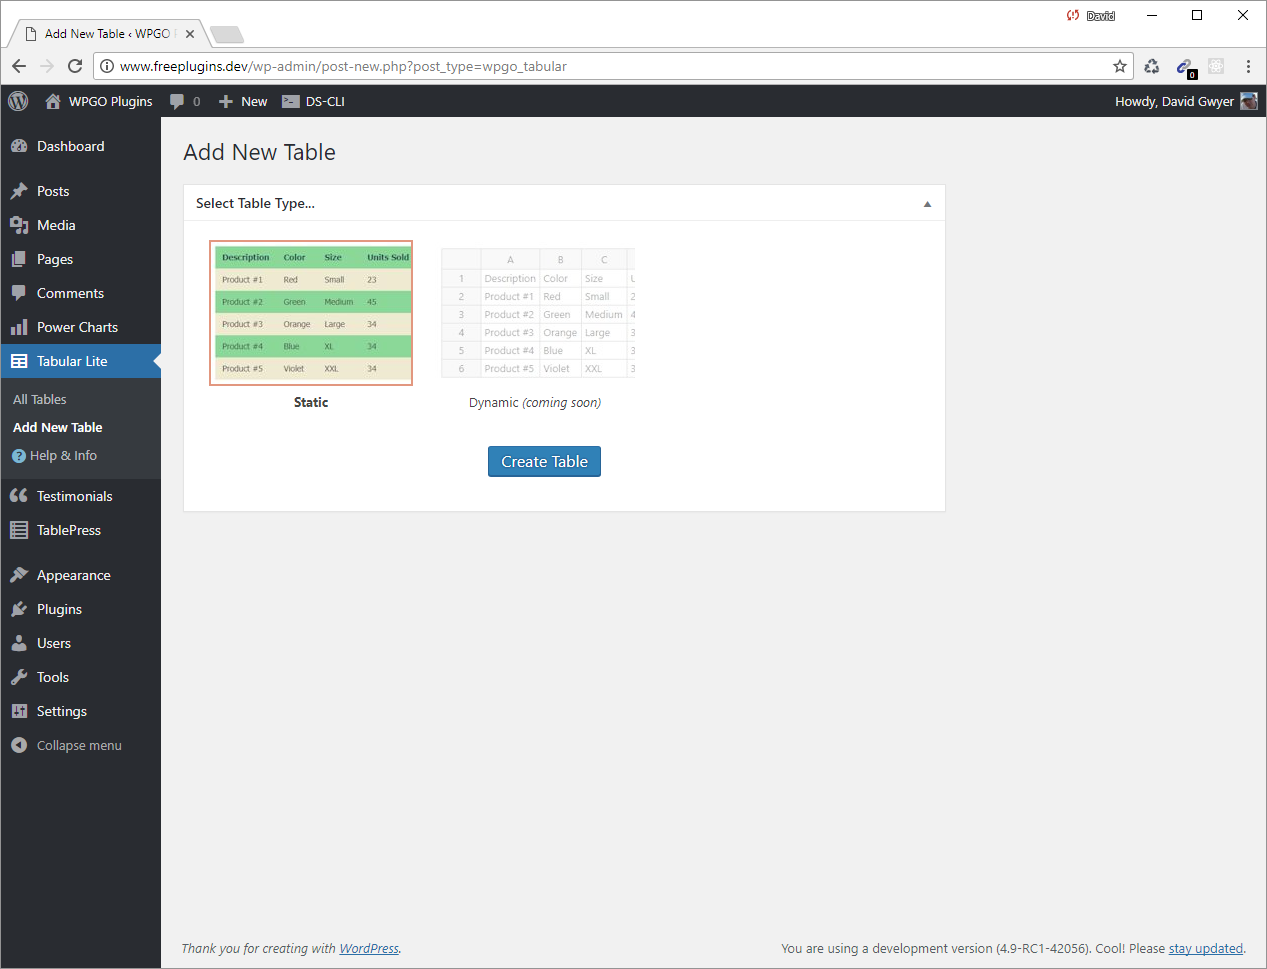Open the Chrome three-dot menu
This screenshot has width=1267, height=969.
coord(1248,66)
